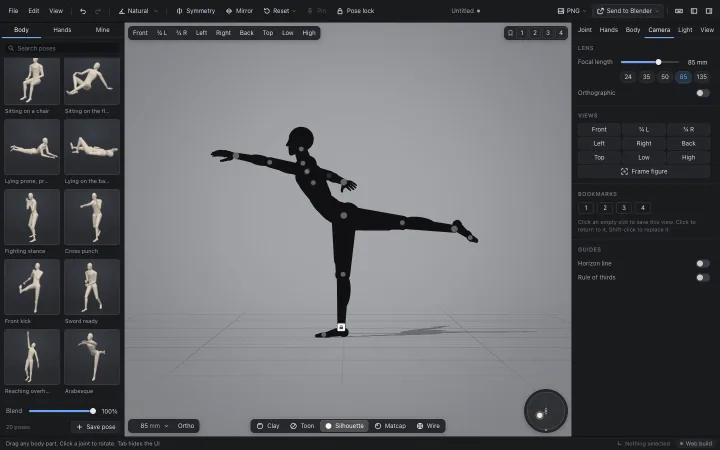Switch shading to Matcap mode
The image size is (720, 450).
pos(390,426)
